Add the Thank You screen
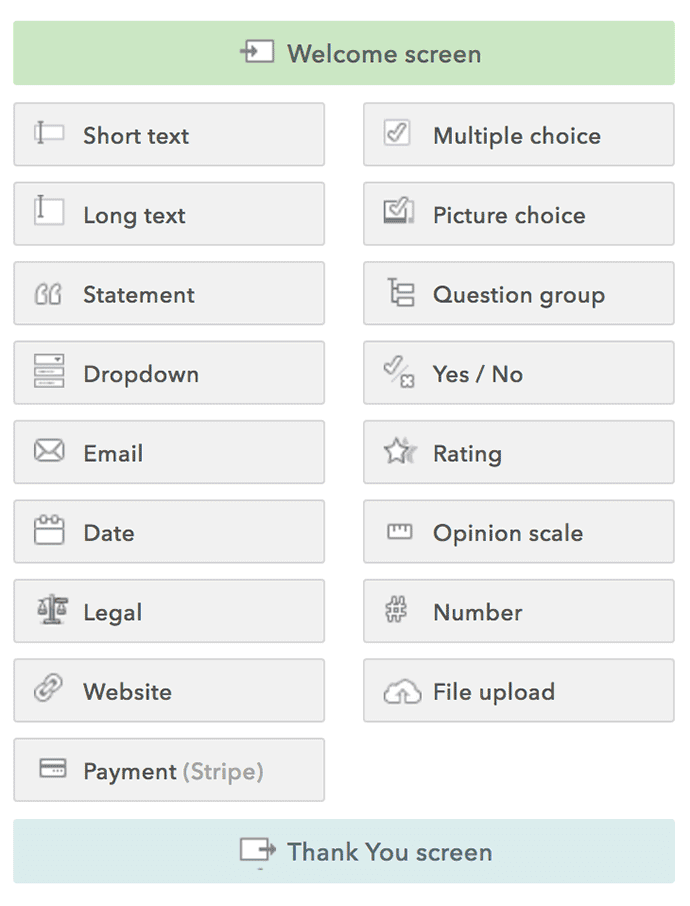This screenshot has width=690, height=906. coord(344,851)
